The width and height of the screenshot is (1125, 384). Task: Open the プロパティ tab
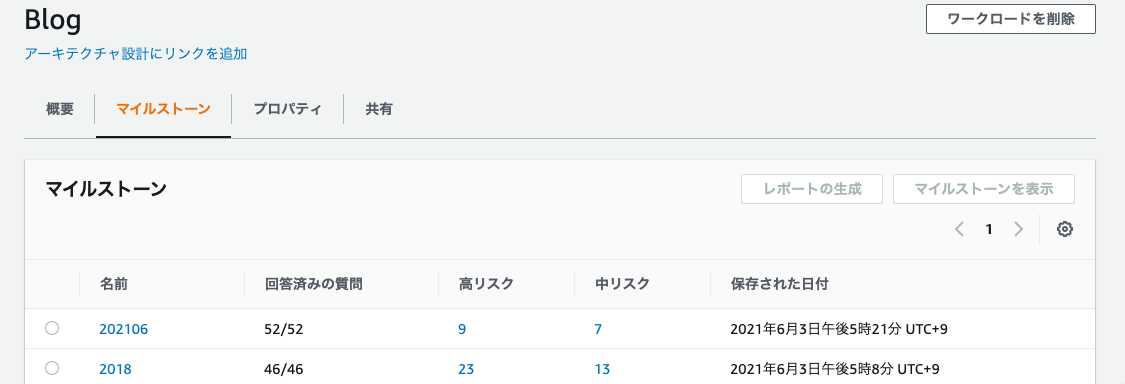pos(287,110)
